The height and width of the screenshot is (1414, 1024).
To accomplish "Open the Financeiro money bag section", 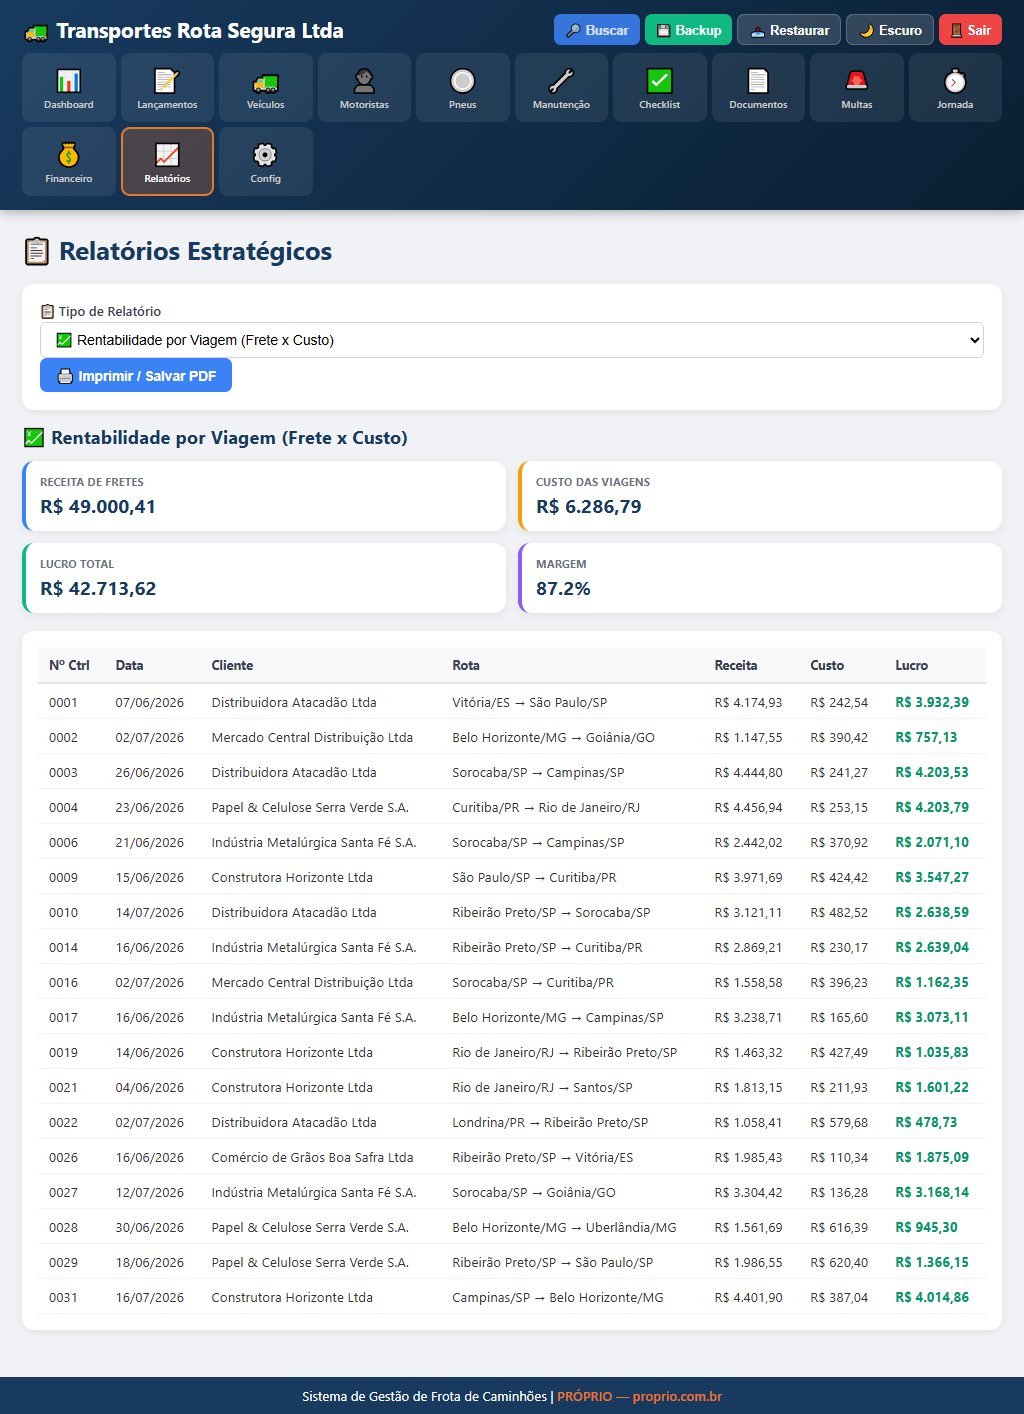I will click(69, 162).
